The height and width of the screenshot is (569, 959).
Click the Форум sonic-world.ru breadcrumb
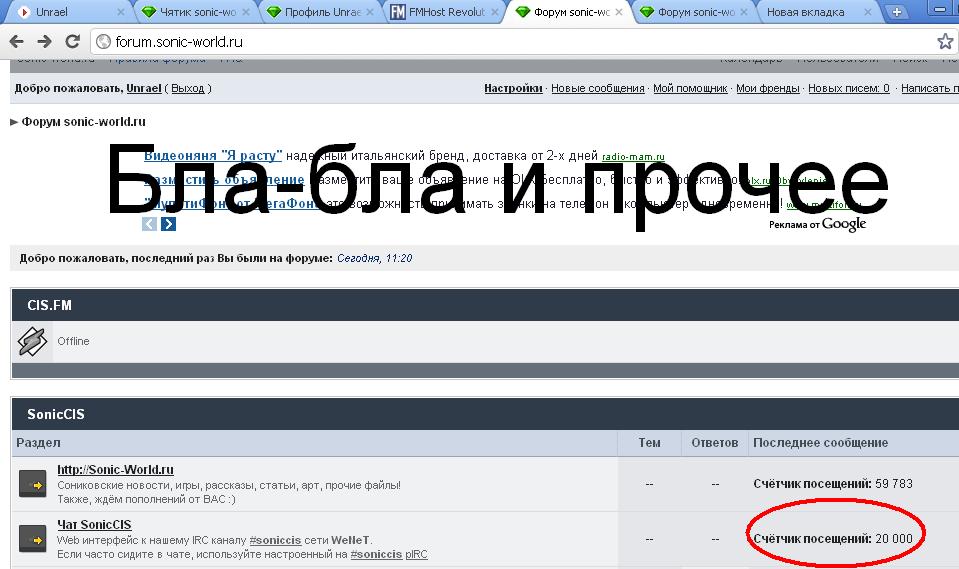click(x=84, y=122)
